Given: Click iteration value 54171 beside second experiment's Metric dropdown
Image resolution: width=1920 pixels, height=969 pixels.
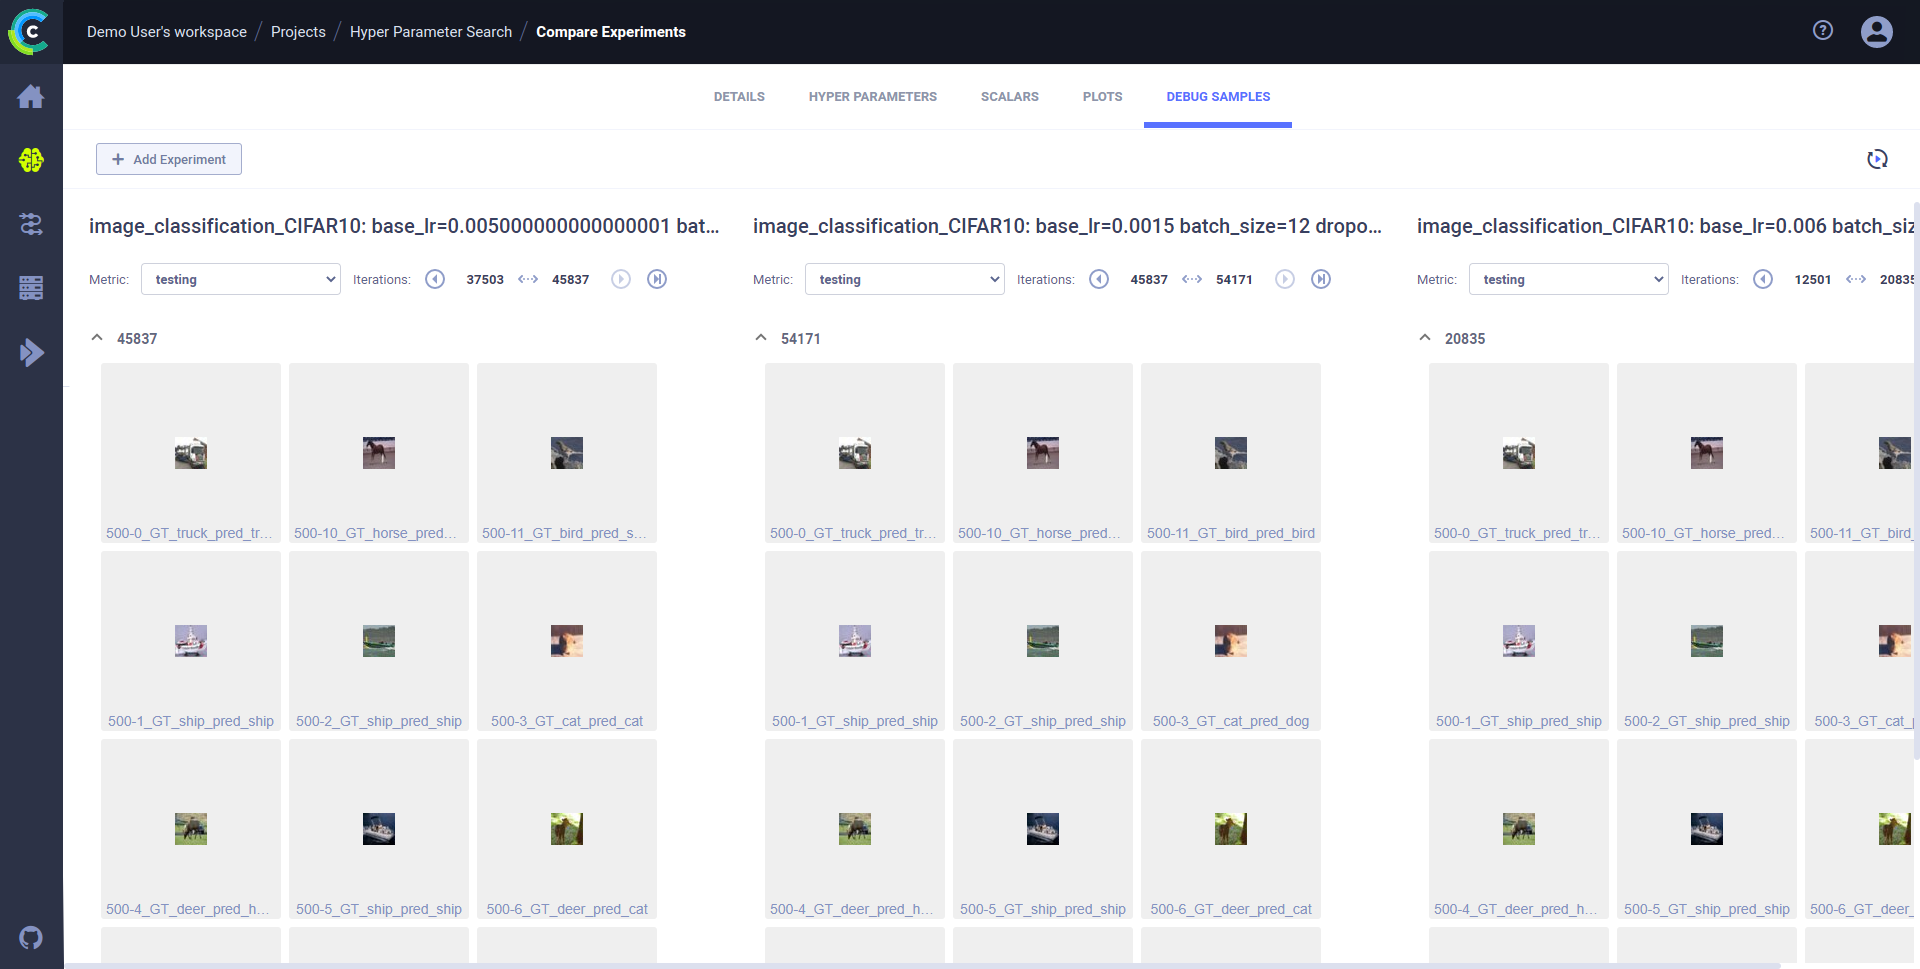Looking at the screenshot, I should (1234, 279).
